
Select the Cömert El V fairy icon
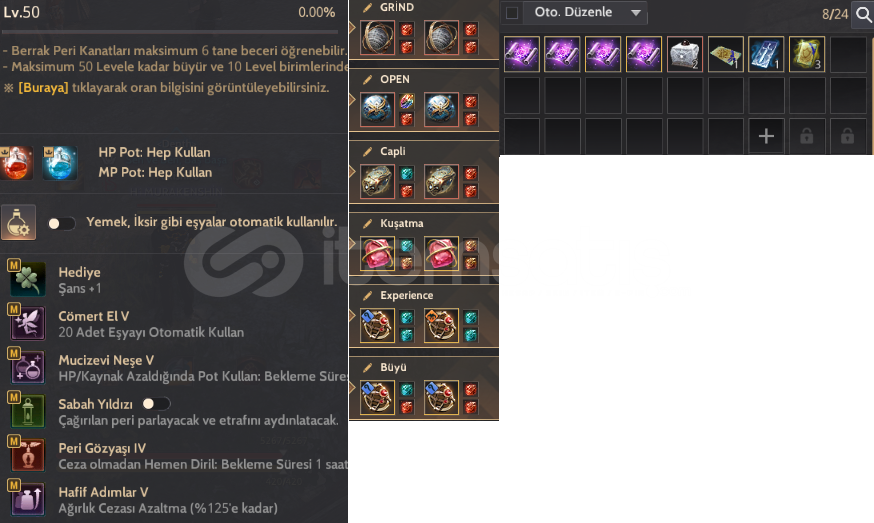[27, 323]
